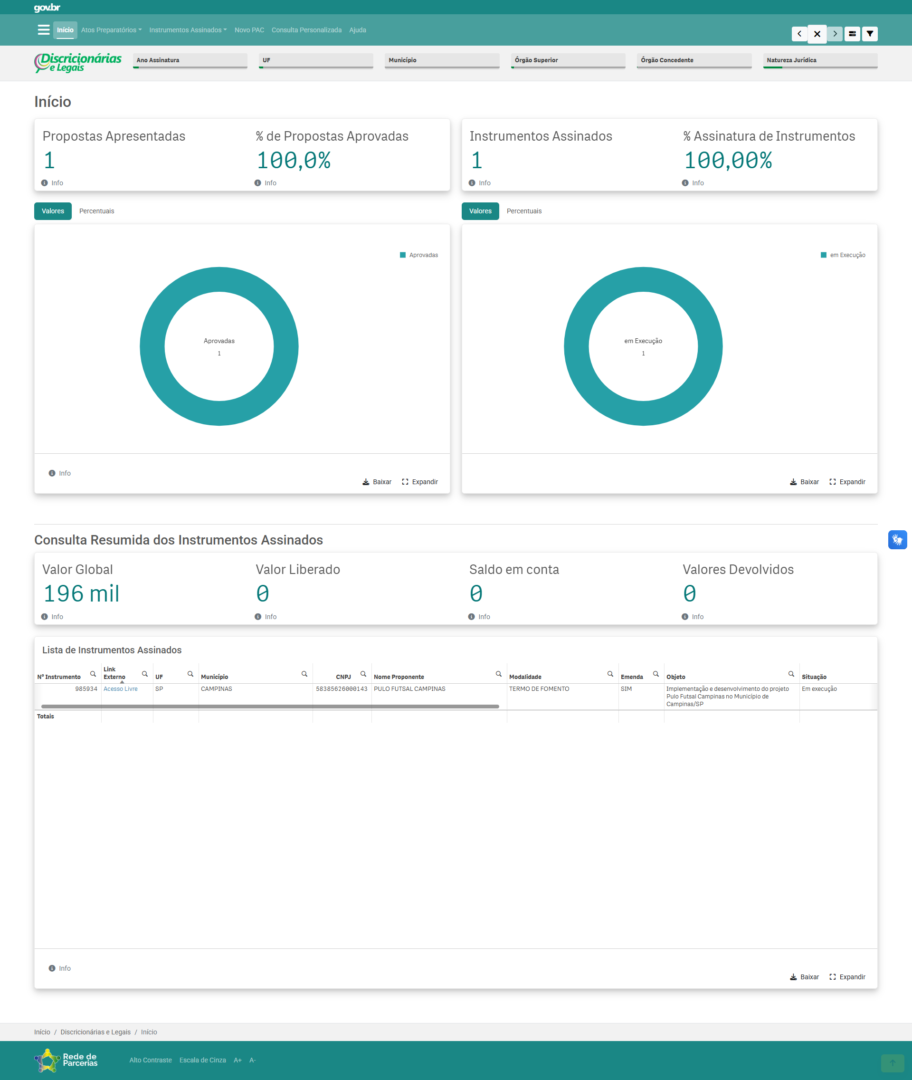Image resolution: width=912 pixels, height=1080 pixels.
Task: Expand the Atos Preparatórios dropdown menu
Action: coord(111,30)
